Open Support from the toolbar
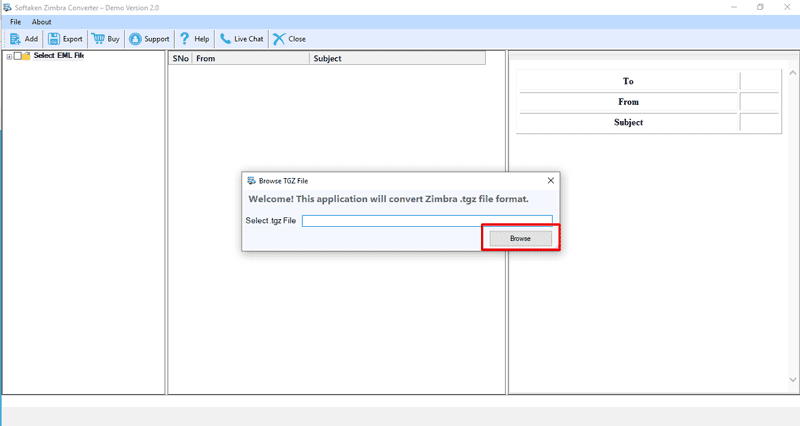800x426 pixels. tap(135, 39)
